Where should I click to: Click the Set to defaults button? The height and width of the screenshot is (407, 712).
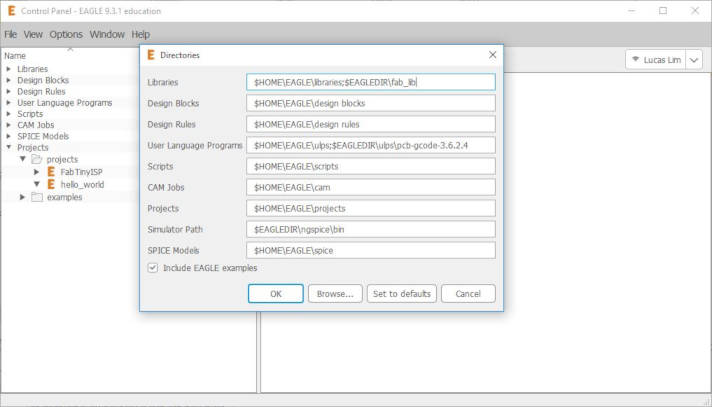[x=402, y=294]
